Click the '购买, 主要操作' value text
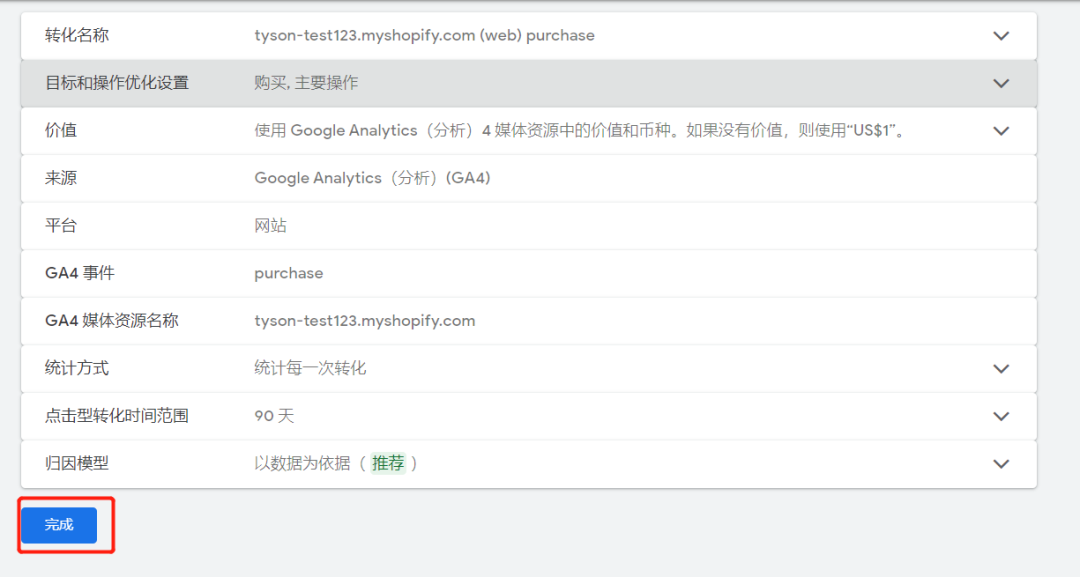 (306, 83)
